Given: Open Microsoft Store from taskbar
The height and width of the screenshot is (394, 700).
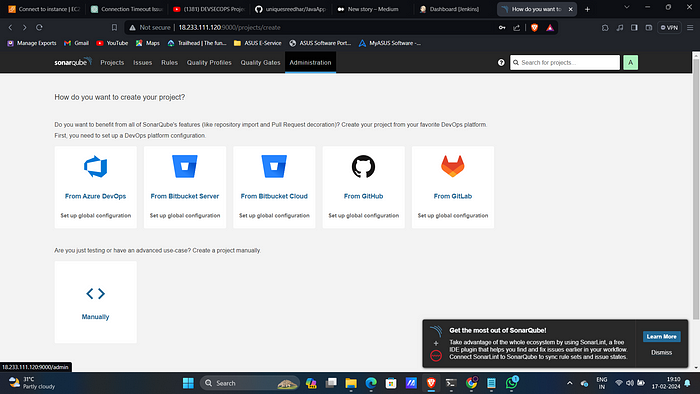Looking at the screenshot, I should tap(391, 383).
